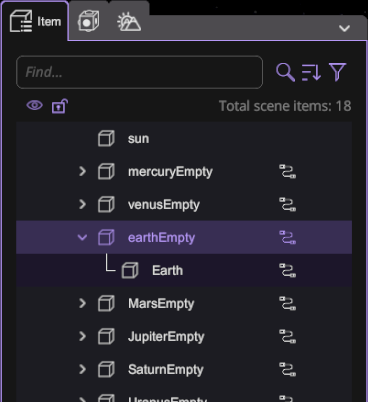This screenshot has height=402, width=368.
Task: Open the environment landscape tab
Action: [129, 22]
